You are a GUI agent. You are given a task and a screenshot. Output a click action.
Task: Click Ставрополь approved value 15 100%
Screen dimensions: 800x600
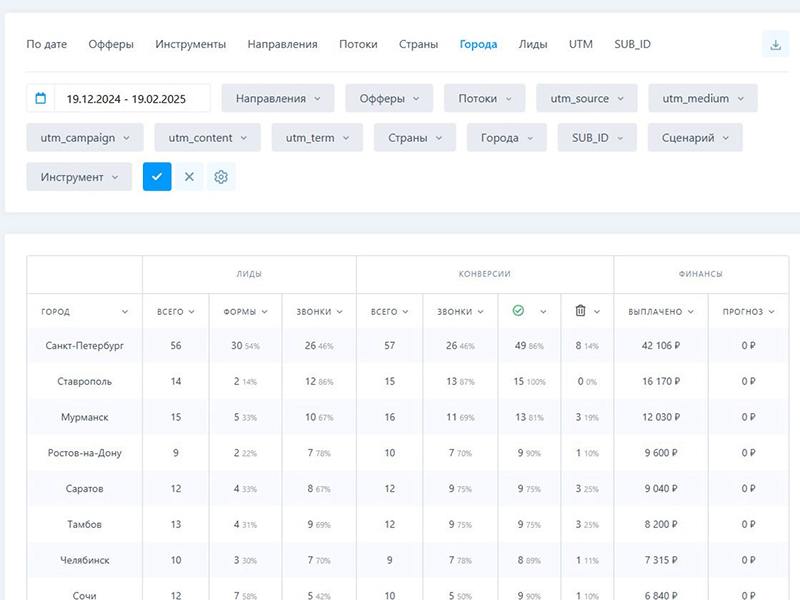pos(529,381)
